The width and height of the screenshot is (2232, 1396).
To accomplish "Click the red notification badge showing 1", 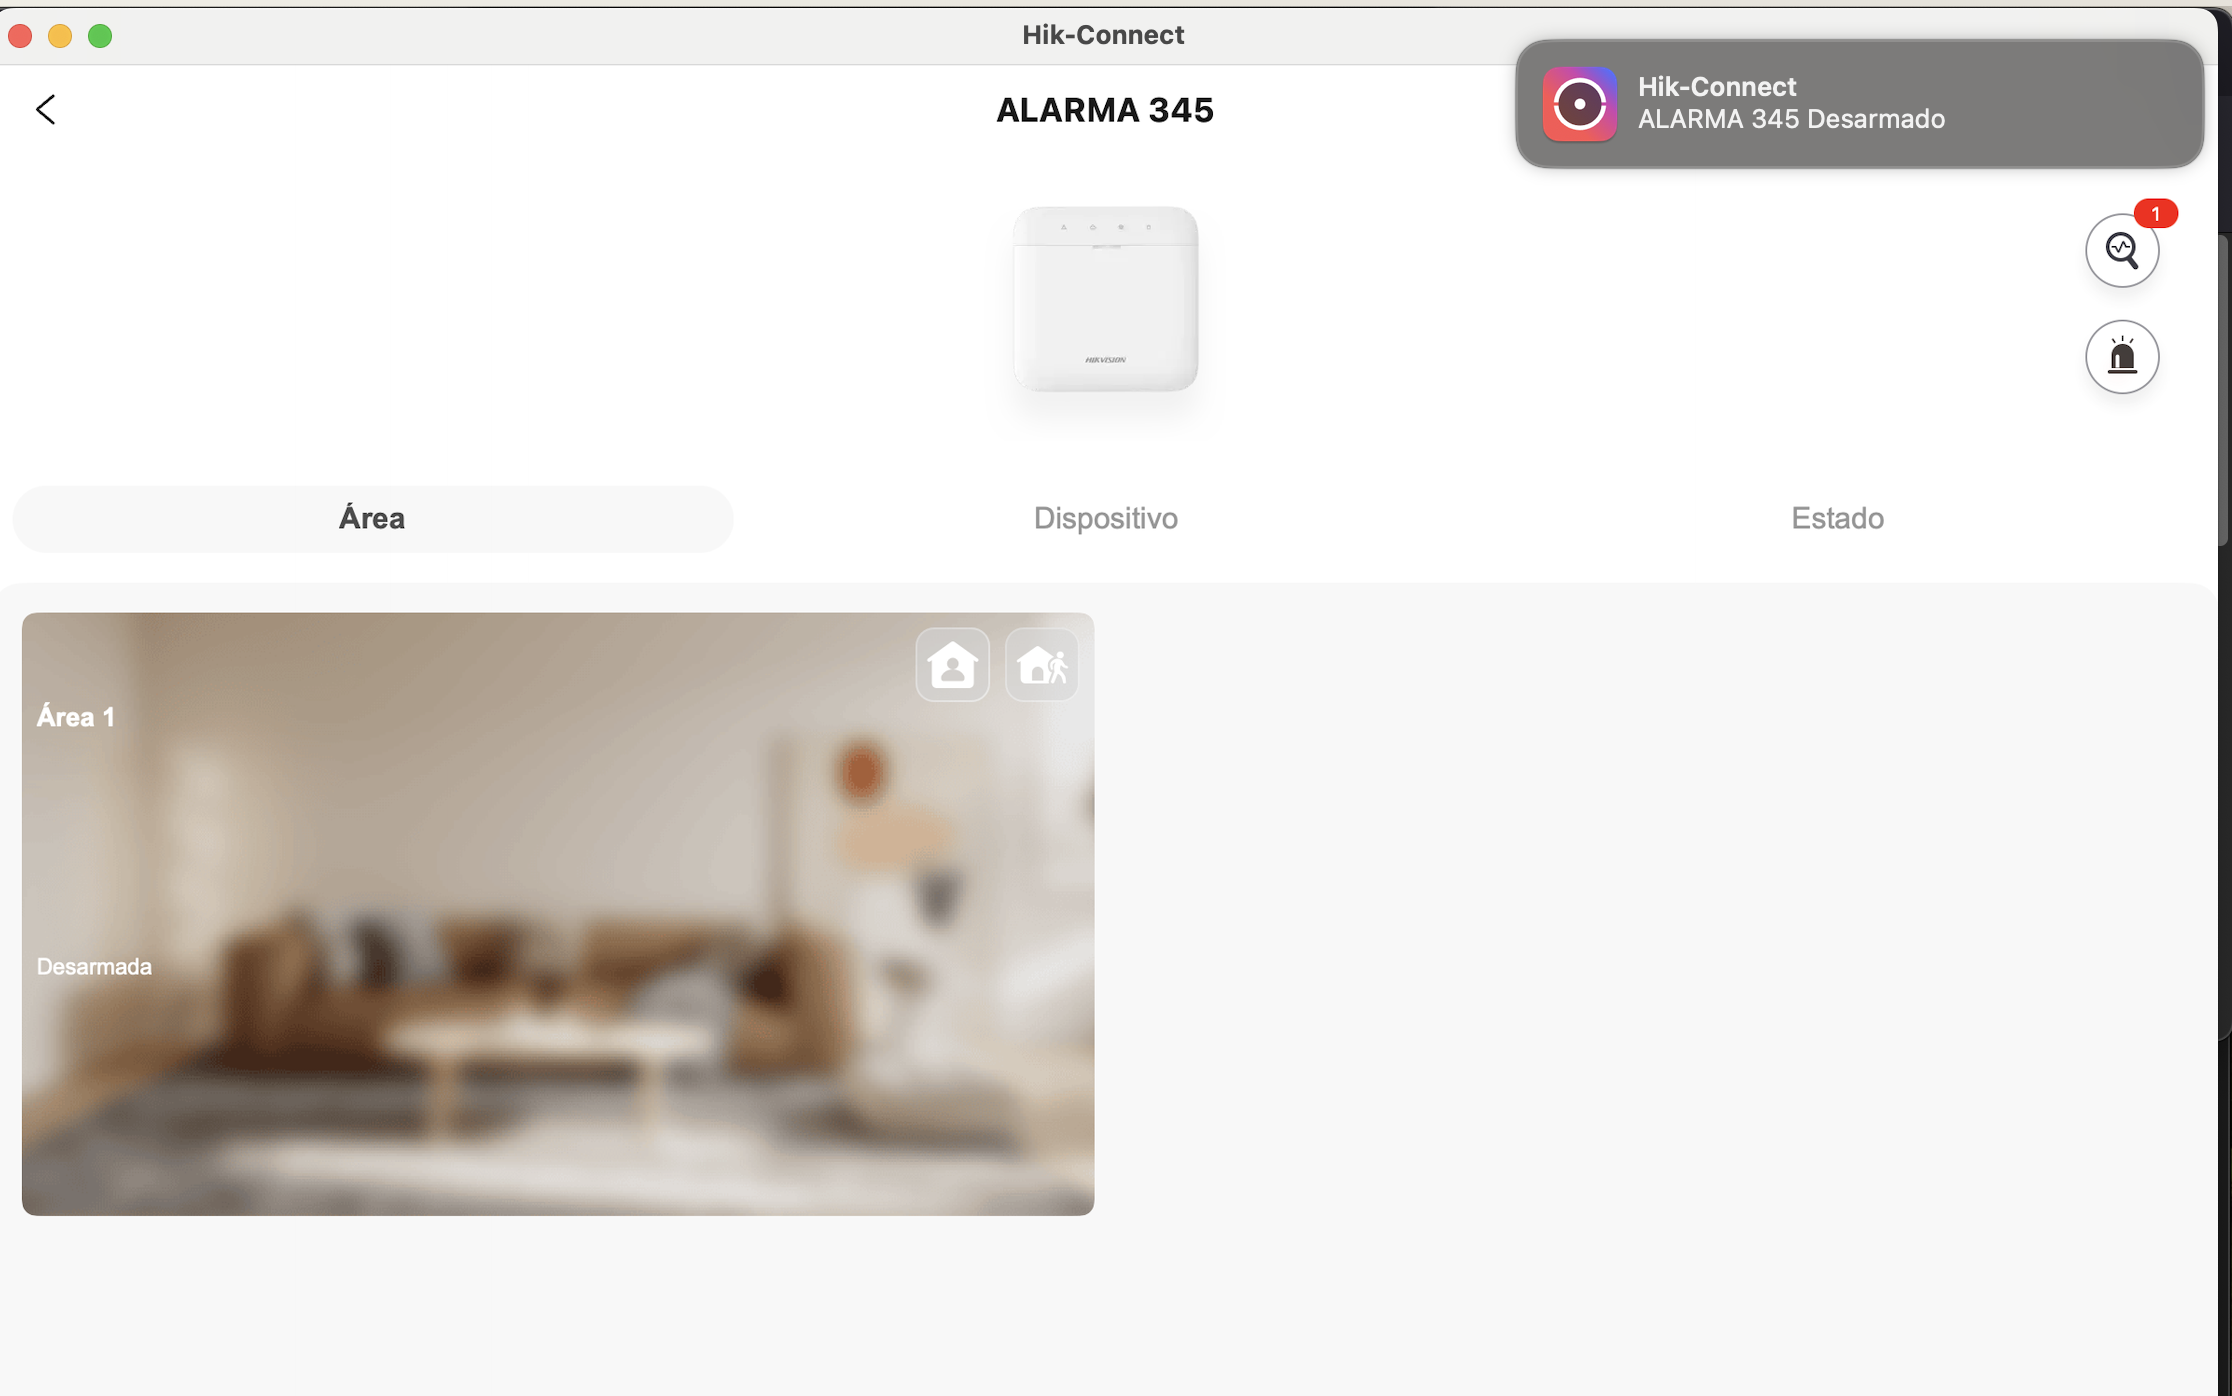I will 2155,213.
